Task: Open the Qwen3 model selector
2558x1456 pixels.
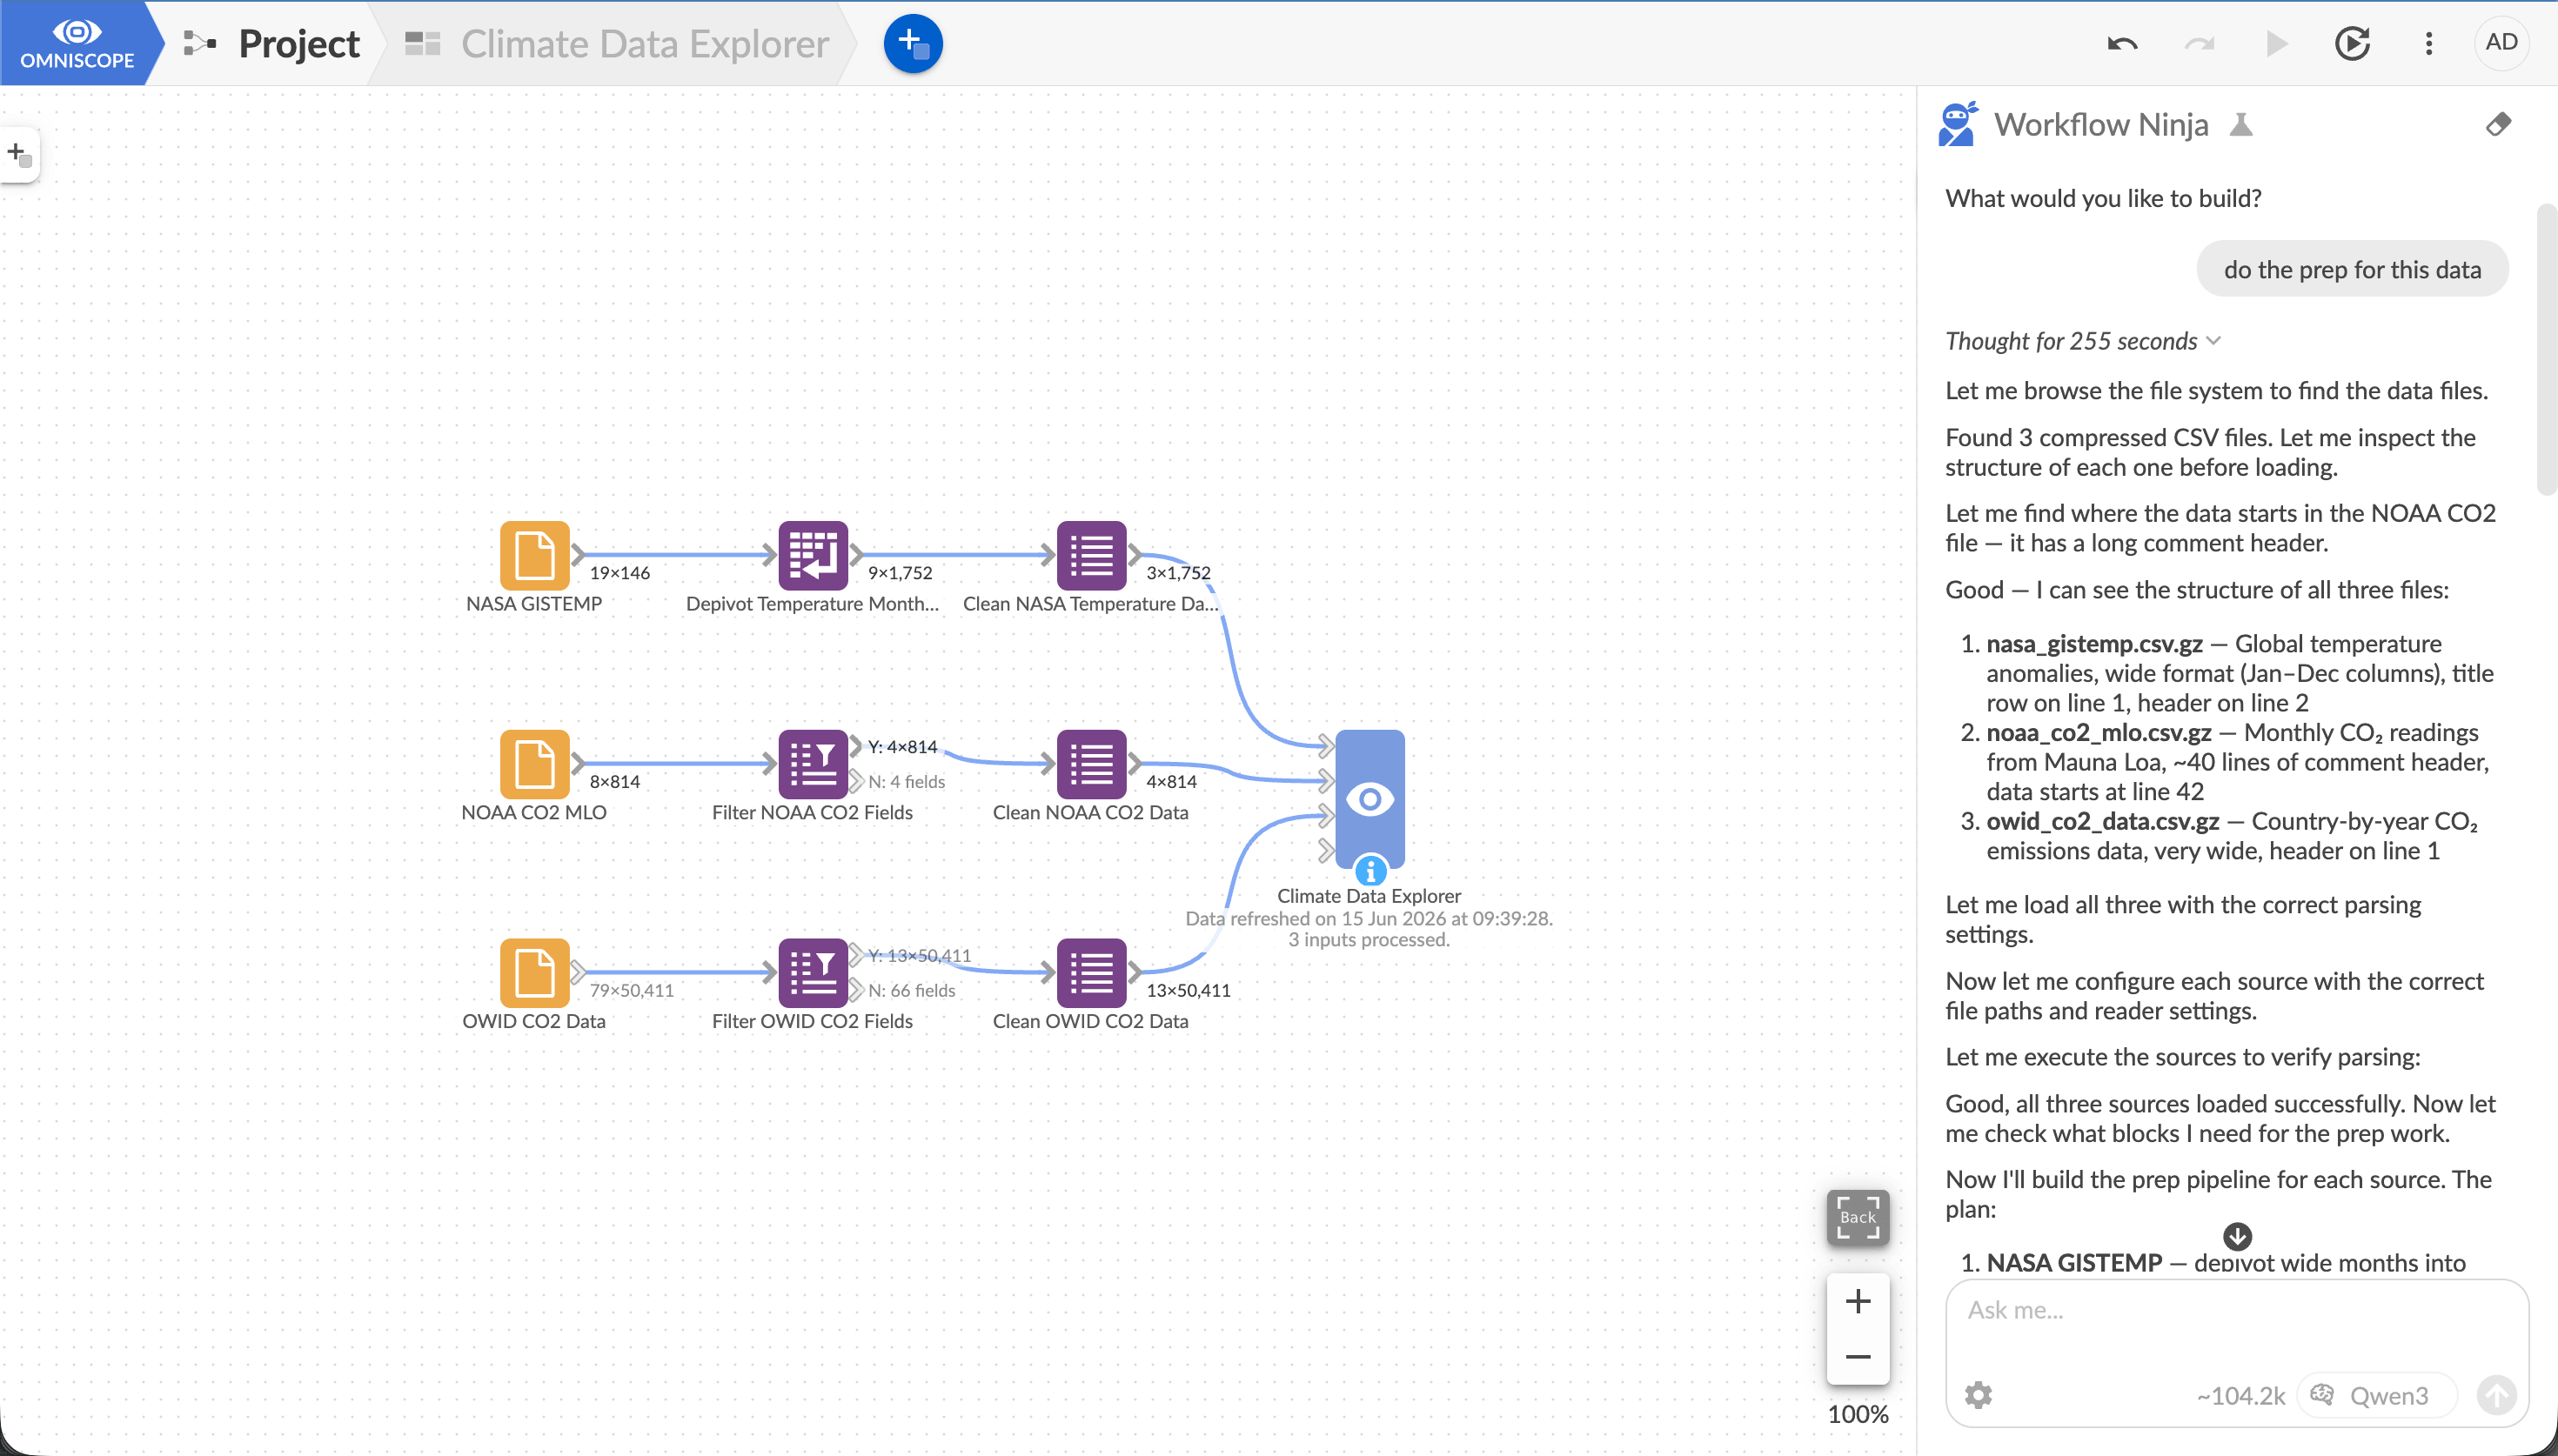Action: [x=2376, y=1395]
